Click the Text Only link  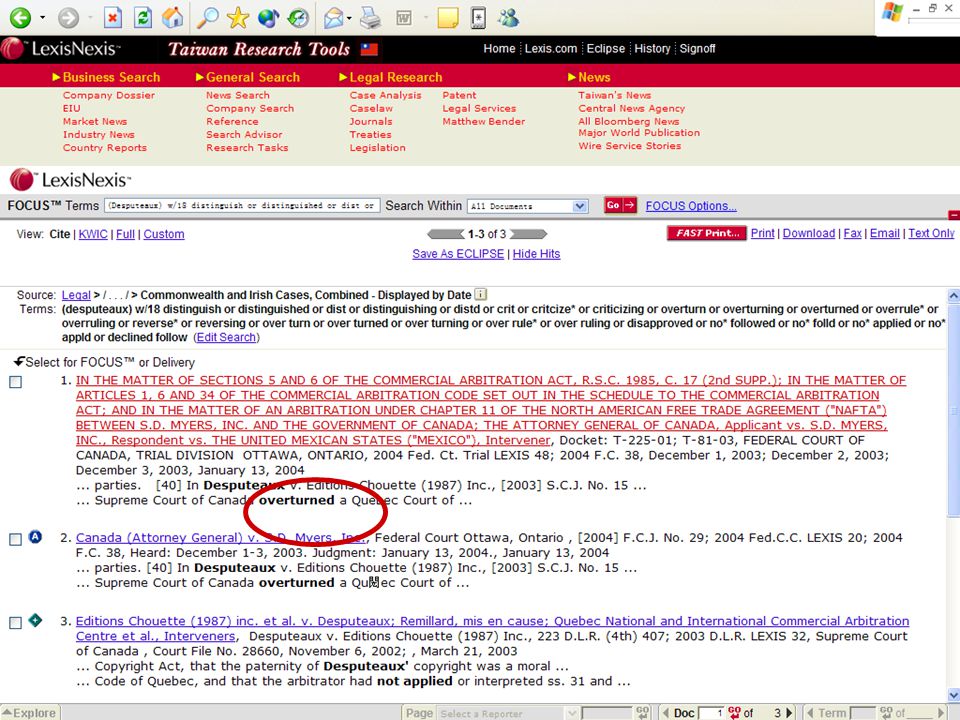coord(931,233)
